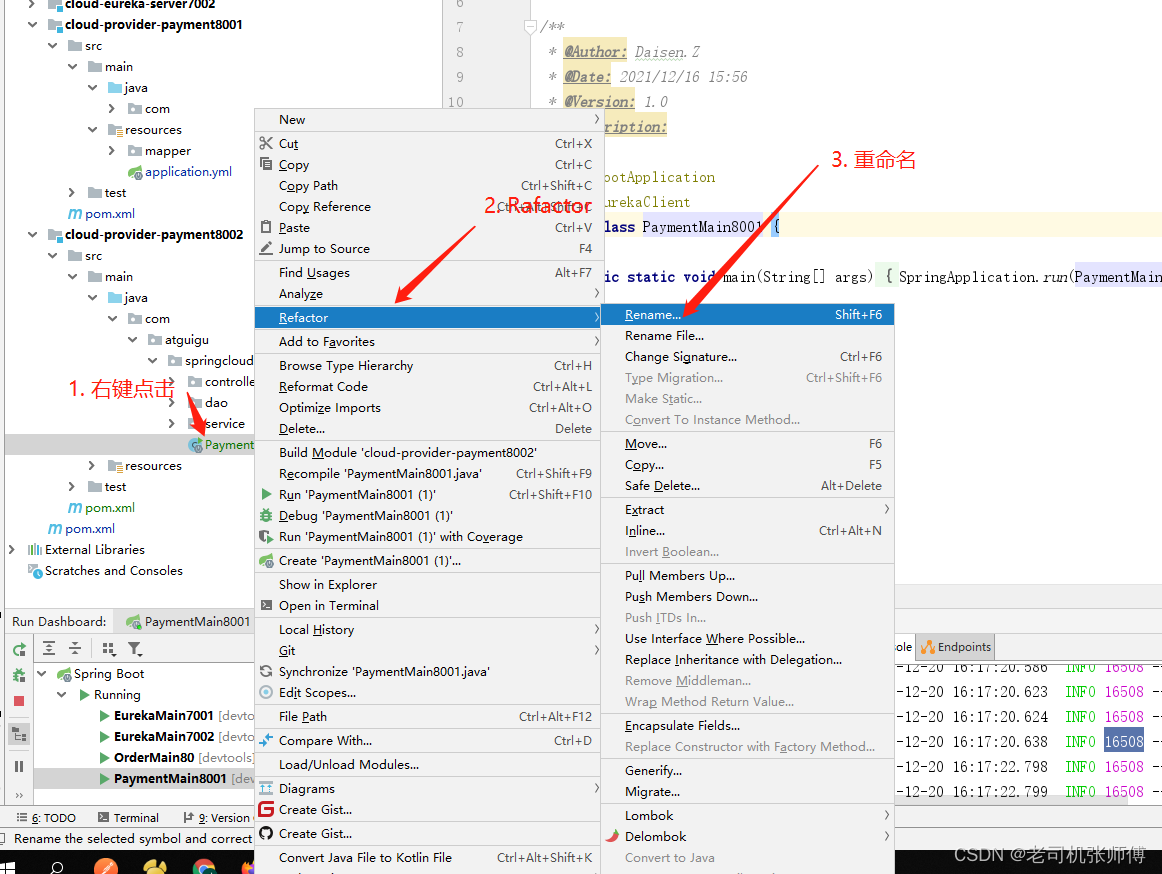This screenshot has height=874, width=1162.
Task: Expand the mapper folder chevron
Action: click(112, 150)
